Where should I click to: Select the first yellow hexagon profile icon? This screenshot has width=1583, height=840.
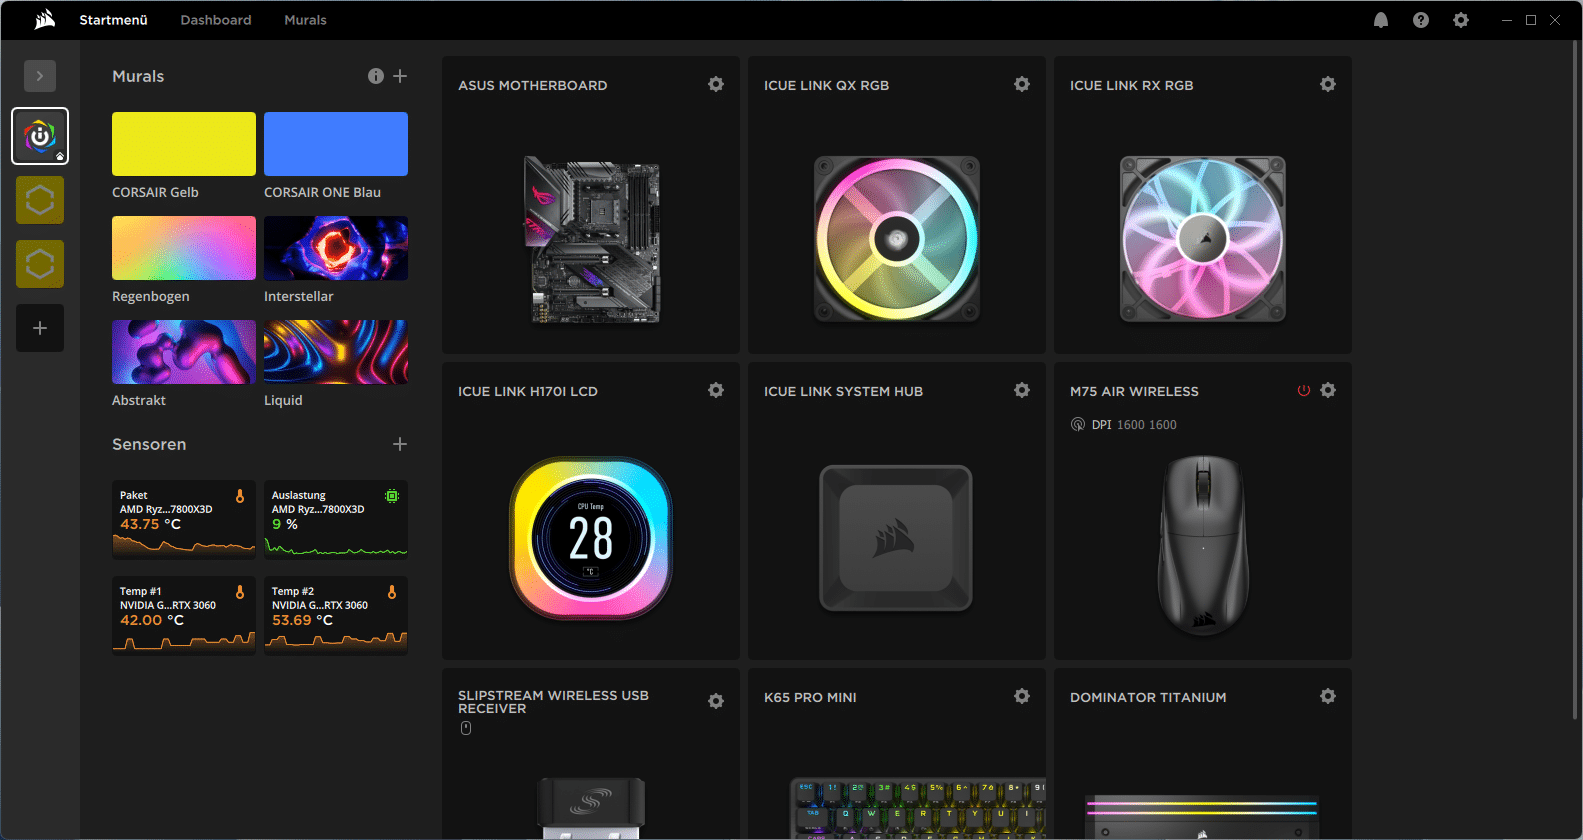[40, 200]
